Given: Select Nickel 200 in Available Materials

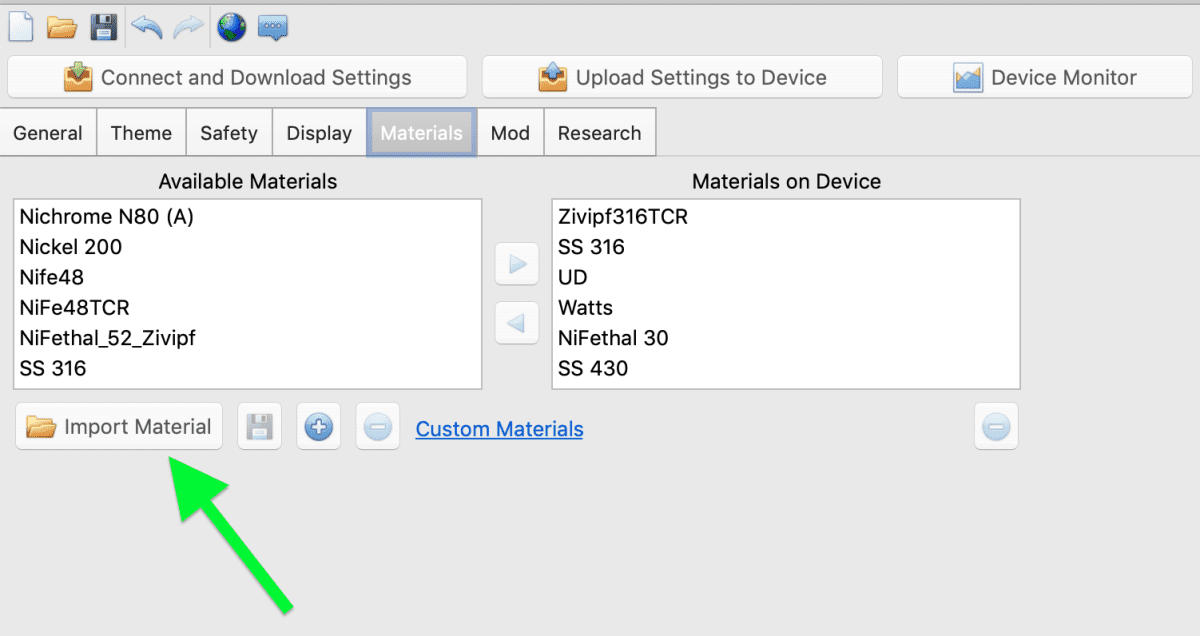Looking at the screenshot, I should [x=248, y=247].
